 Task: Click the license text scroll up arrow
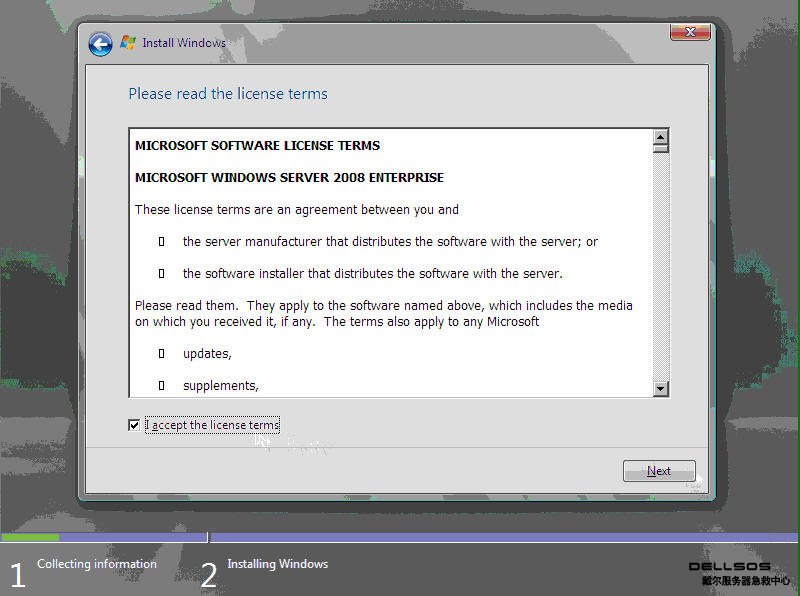coord(661,136)
